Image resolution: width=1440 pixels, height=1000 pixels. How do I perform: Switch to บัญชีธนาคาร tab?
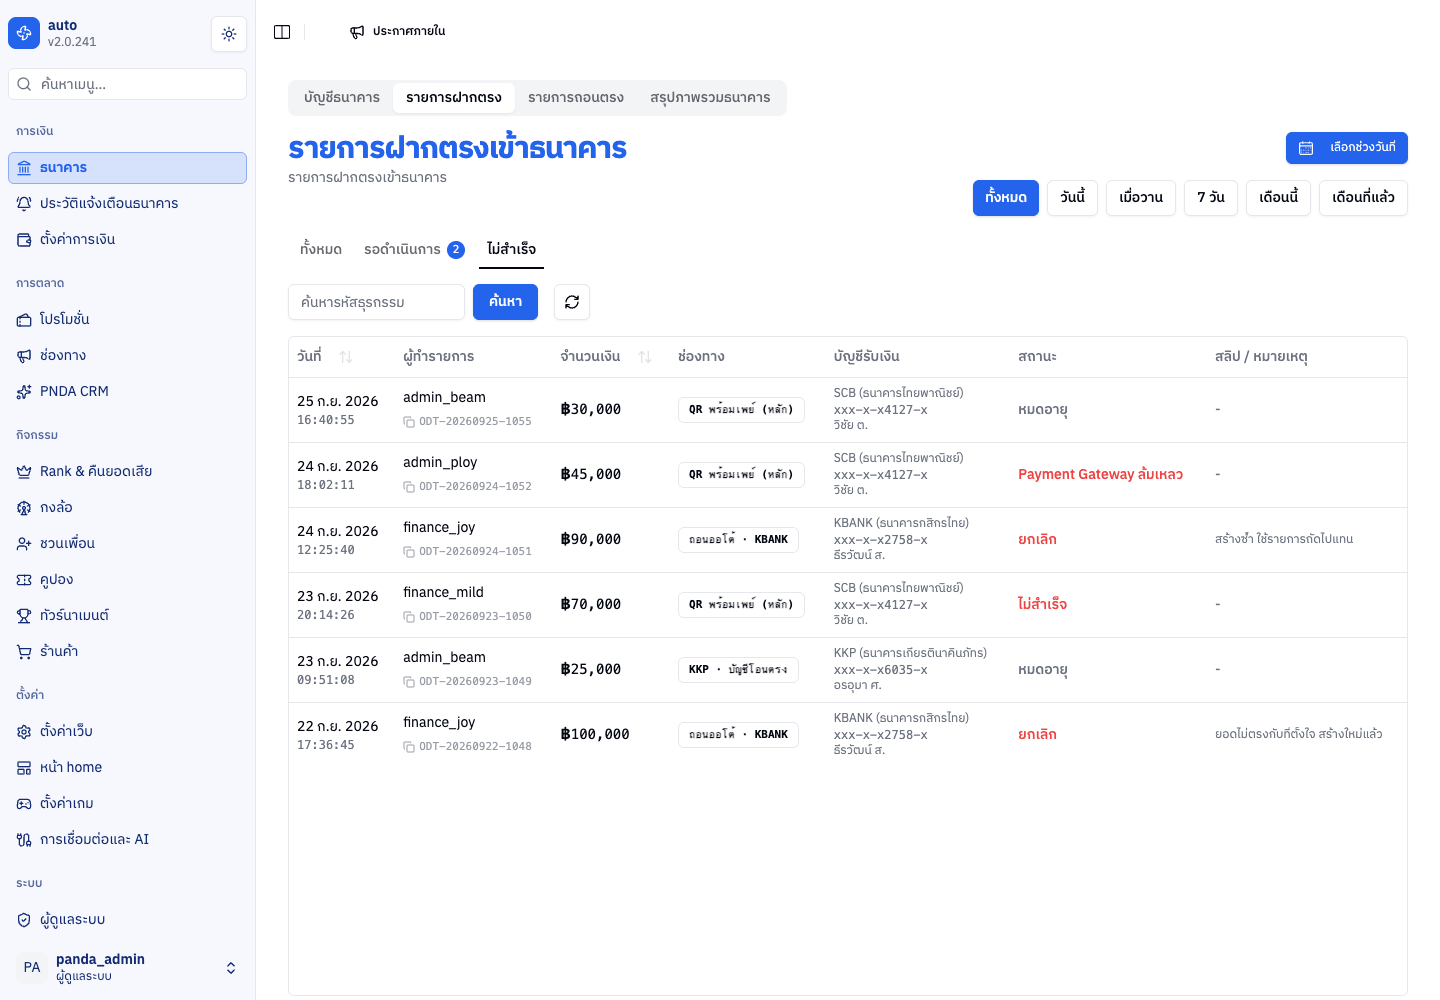pyautogui.click(x=342, y=98)
